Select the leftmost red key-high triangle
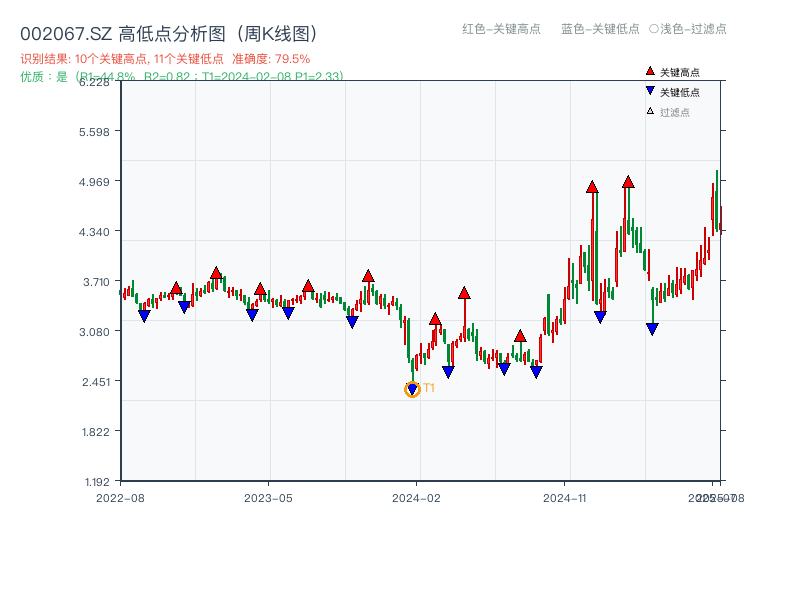 (176, 288)
